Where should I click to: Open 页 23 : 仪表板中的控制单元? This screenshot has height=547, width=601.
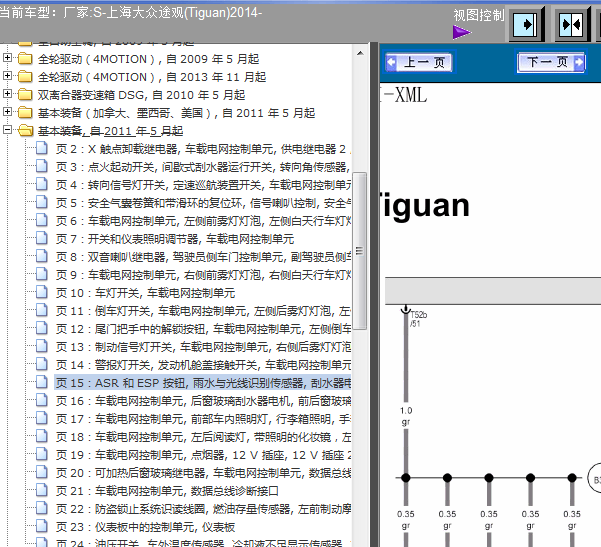point(145,527)
